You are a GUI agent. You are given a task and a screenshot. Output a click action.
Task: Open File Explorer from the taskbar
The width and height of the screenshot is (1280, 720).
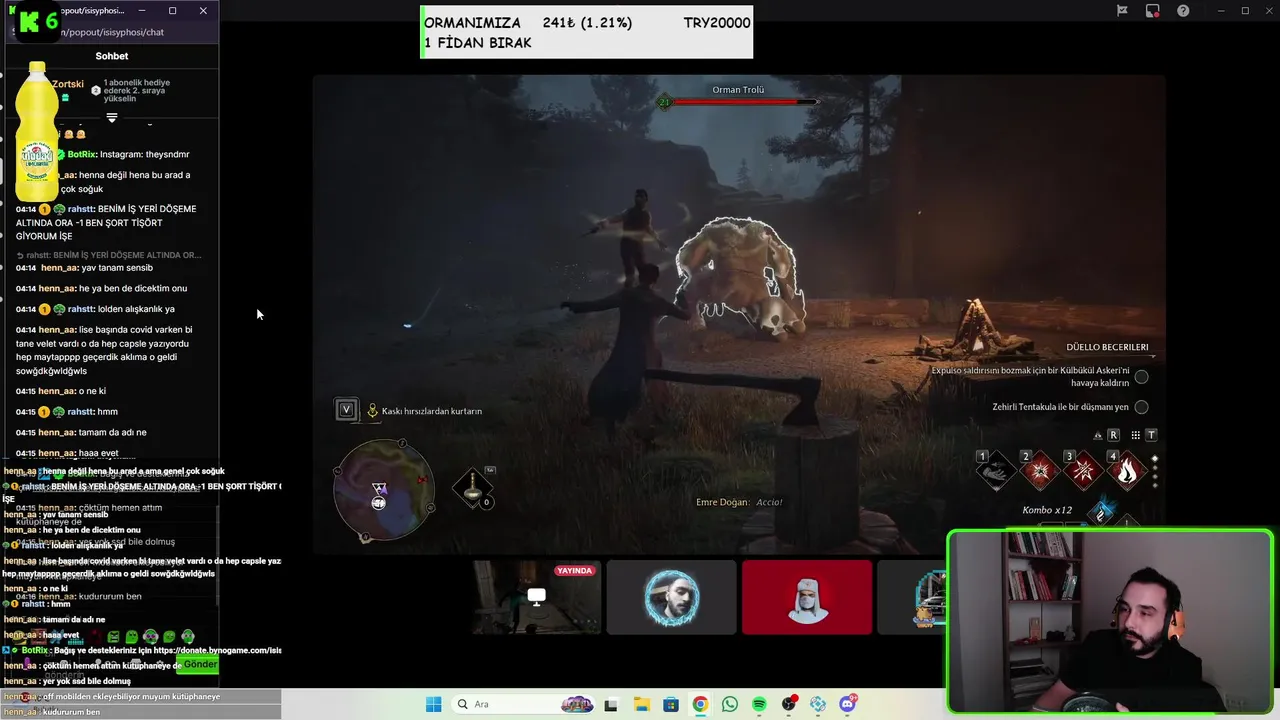pos(641,704)
